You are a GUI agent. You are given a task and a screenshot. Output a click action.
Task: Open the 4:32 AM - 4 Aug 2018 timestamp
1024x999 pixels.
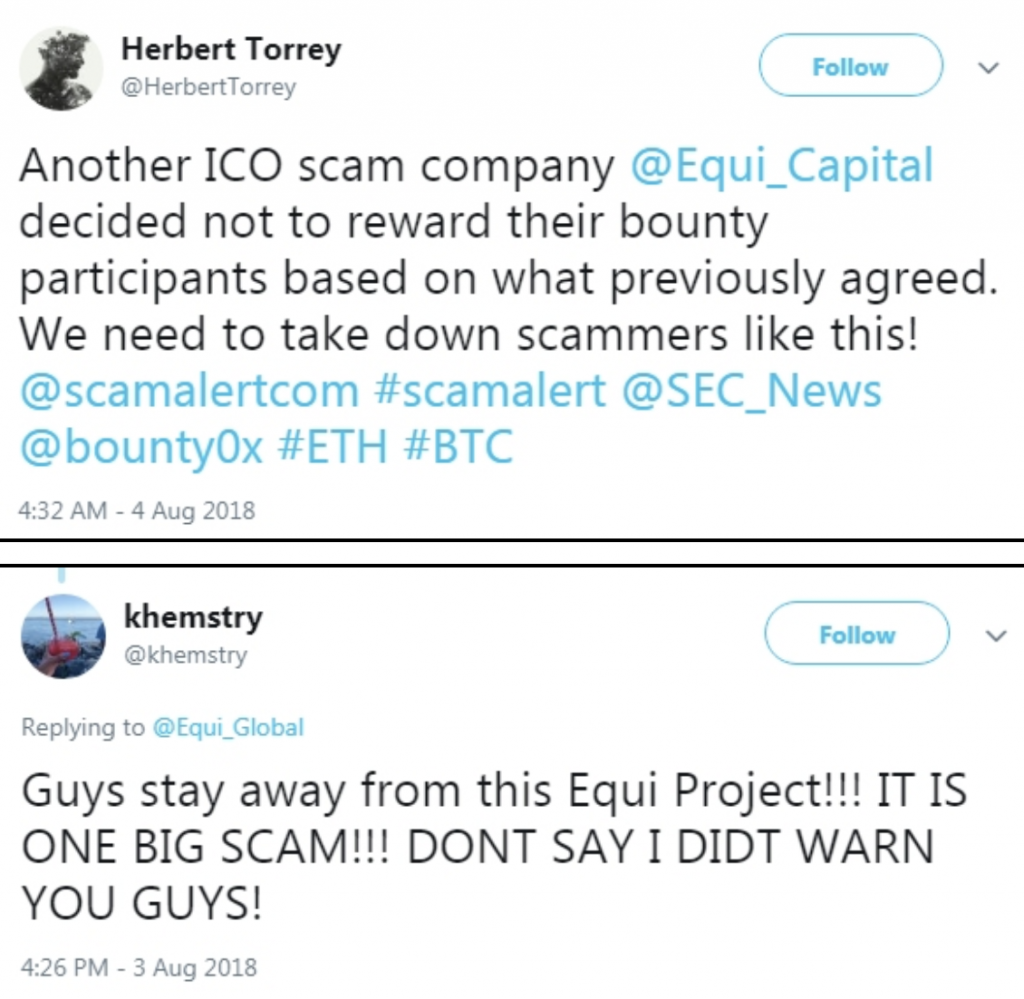(137, 510)
